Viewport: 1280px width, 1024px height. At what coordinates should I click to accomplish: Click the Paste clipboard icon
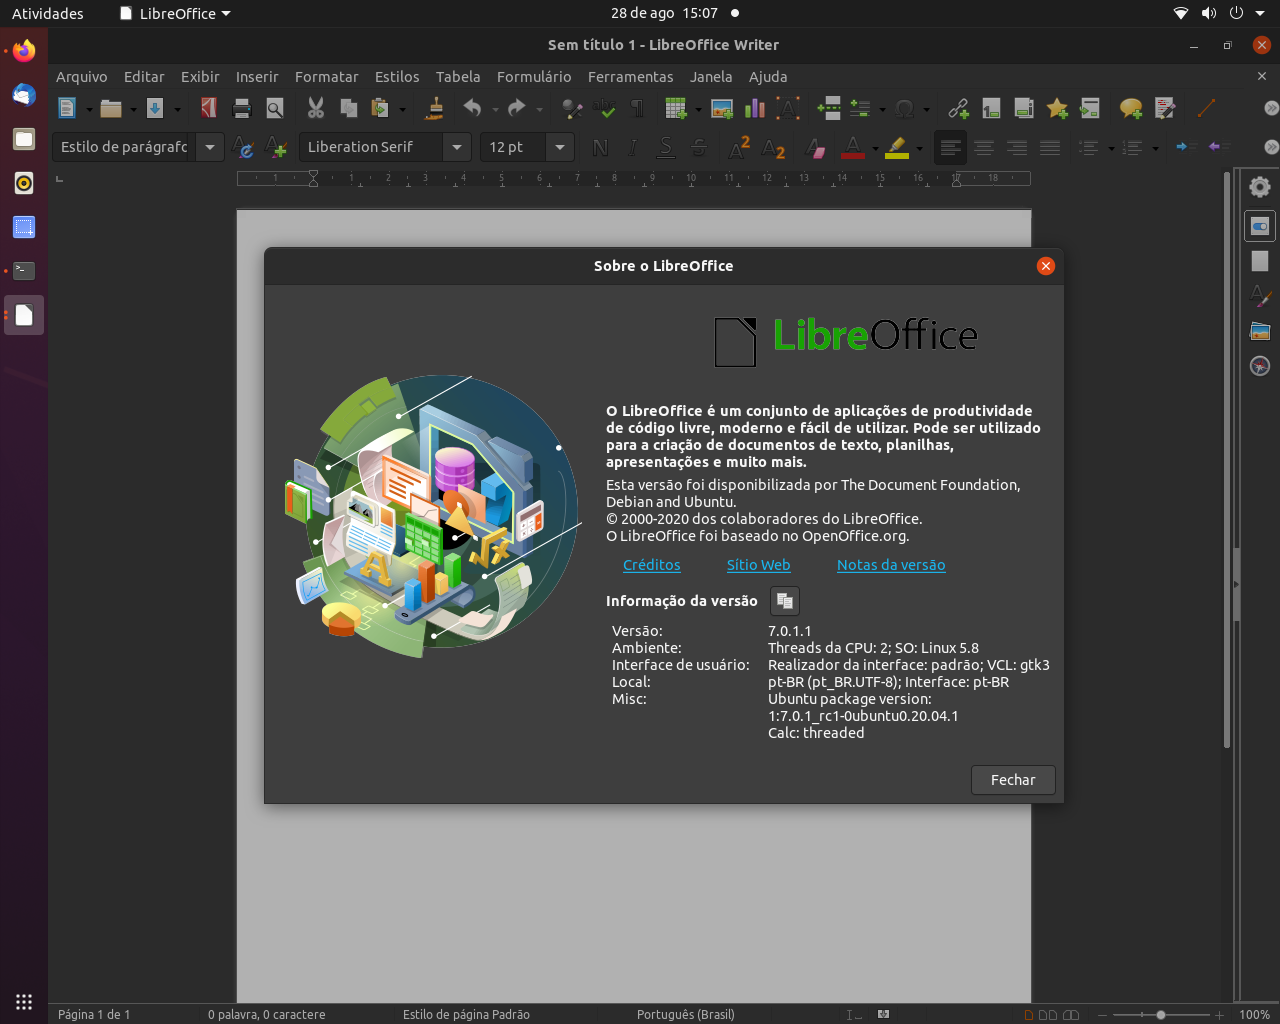coord(380,108)
